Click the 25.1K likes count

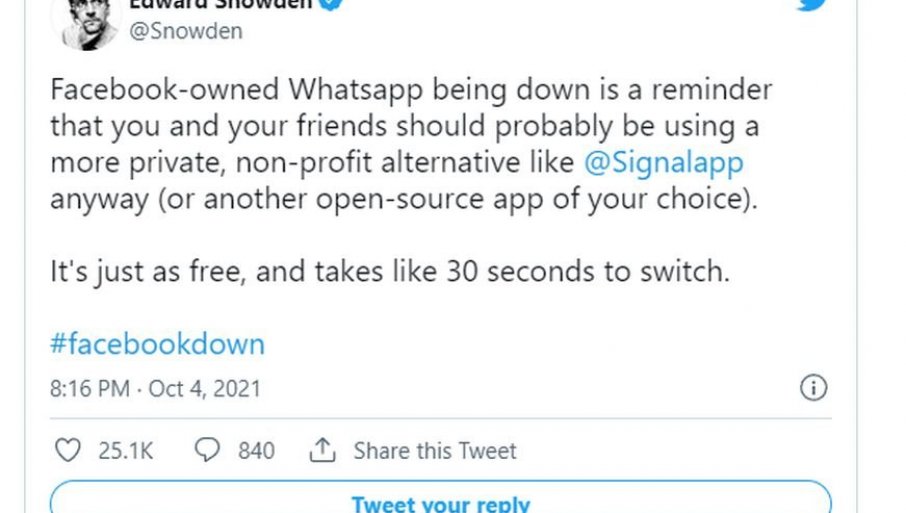125,451
